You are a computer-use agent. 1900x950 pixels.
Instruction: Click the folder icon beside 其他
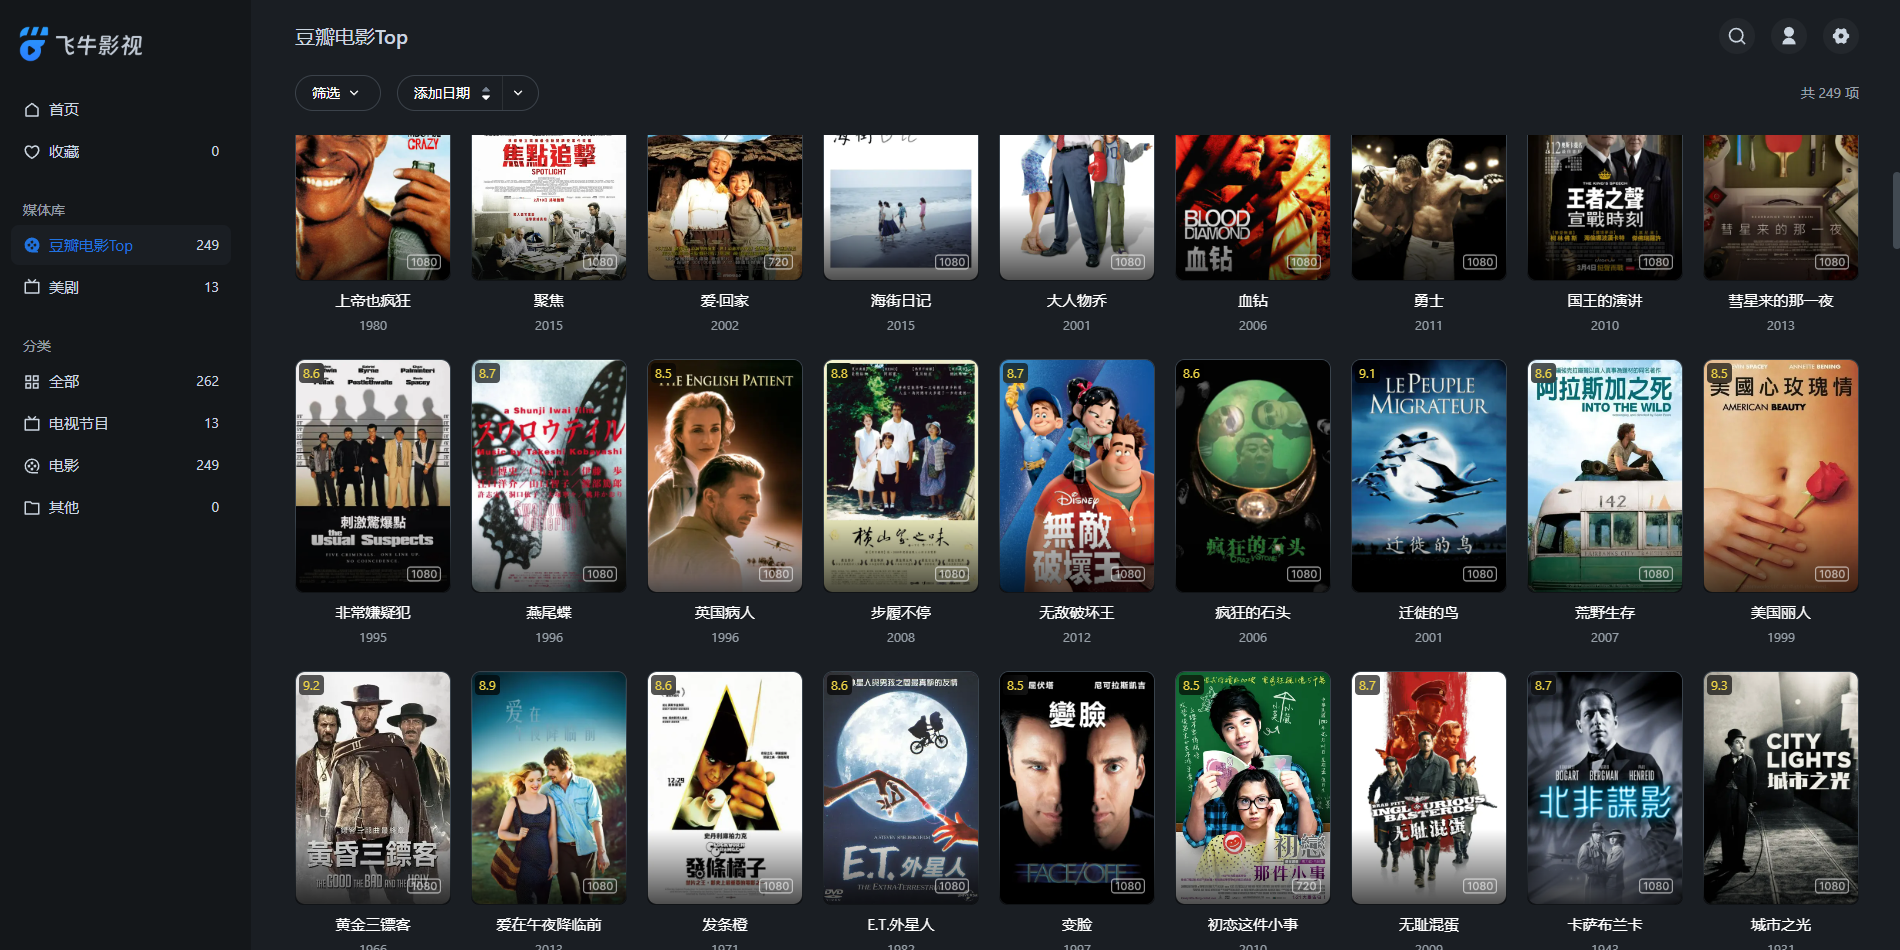tap(32, 508)
